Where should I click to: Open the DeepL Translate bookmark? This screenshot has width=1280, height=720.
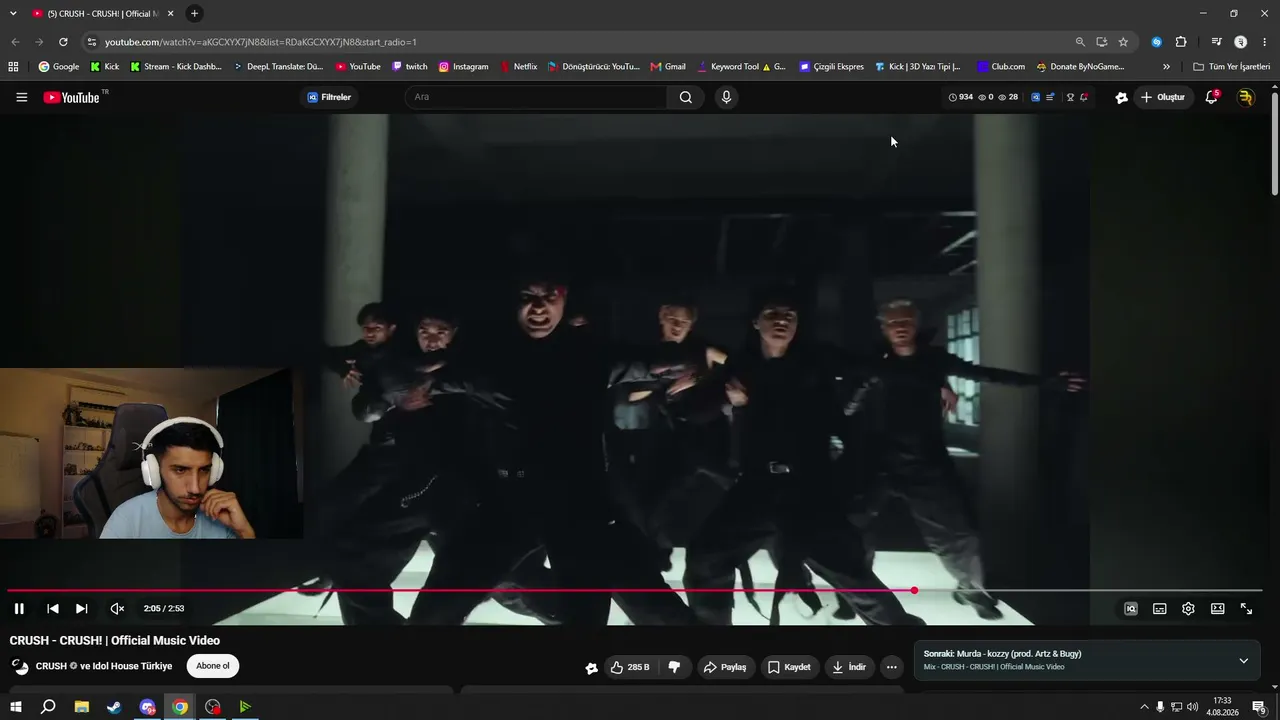click(278, 67)
